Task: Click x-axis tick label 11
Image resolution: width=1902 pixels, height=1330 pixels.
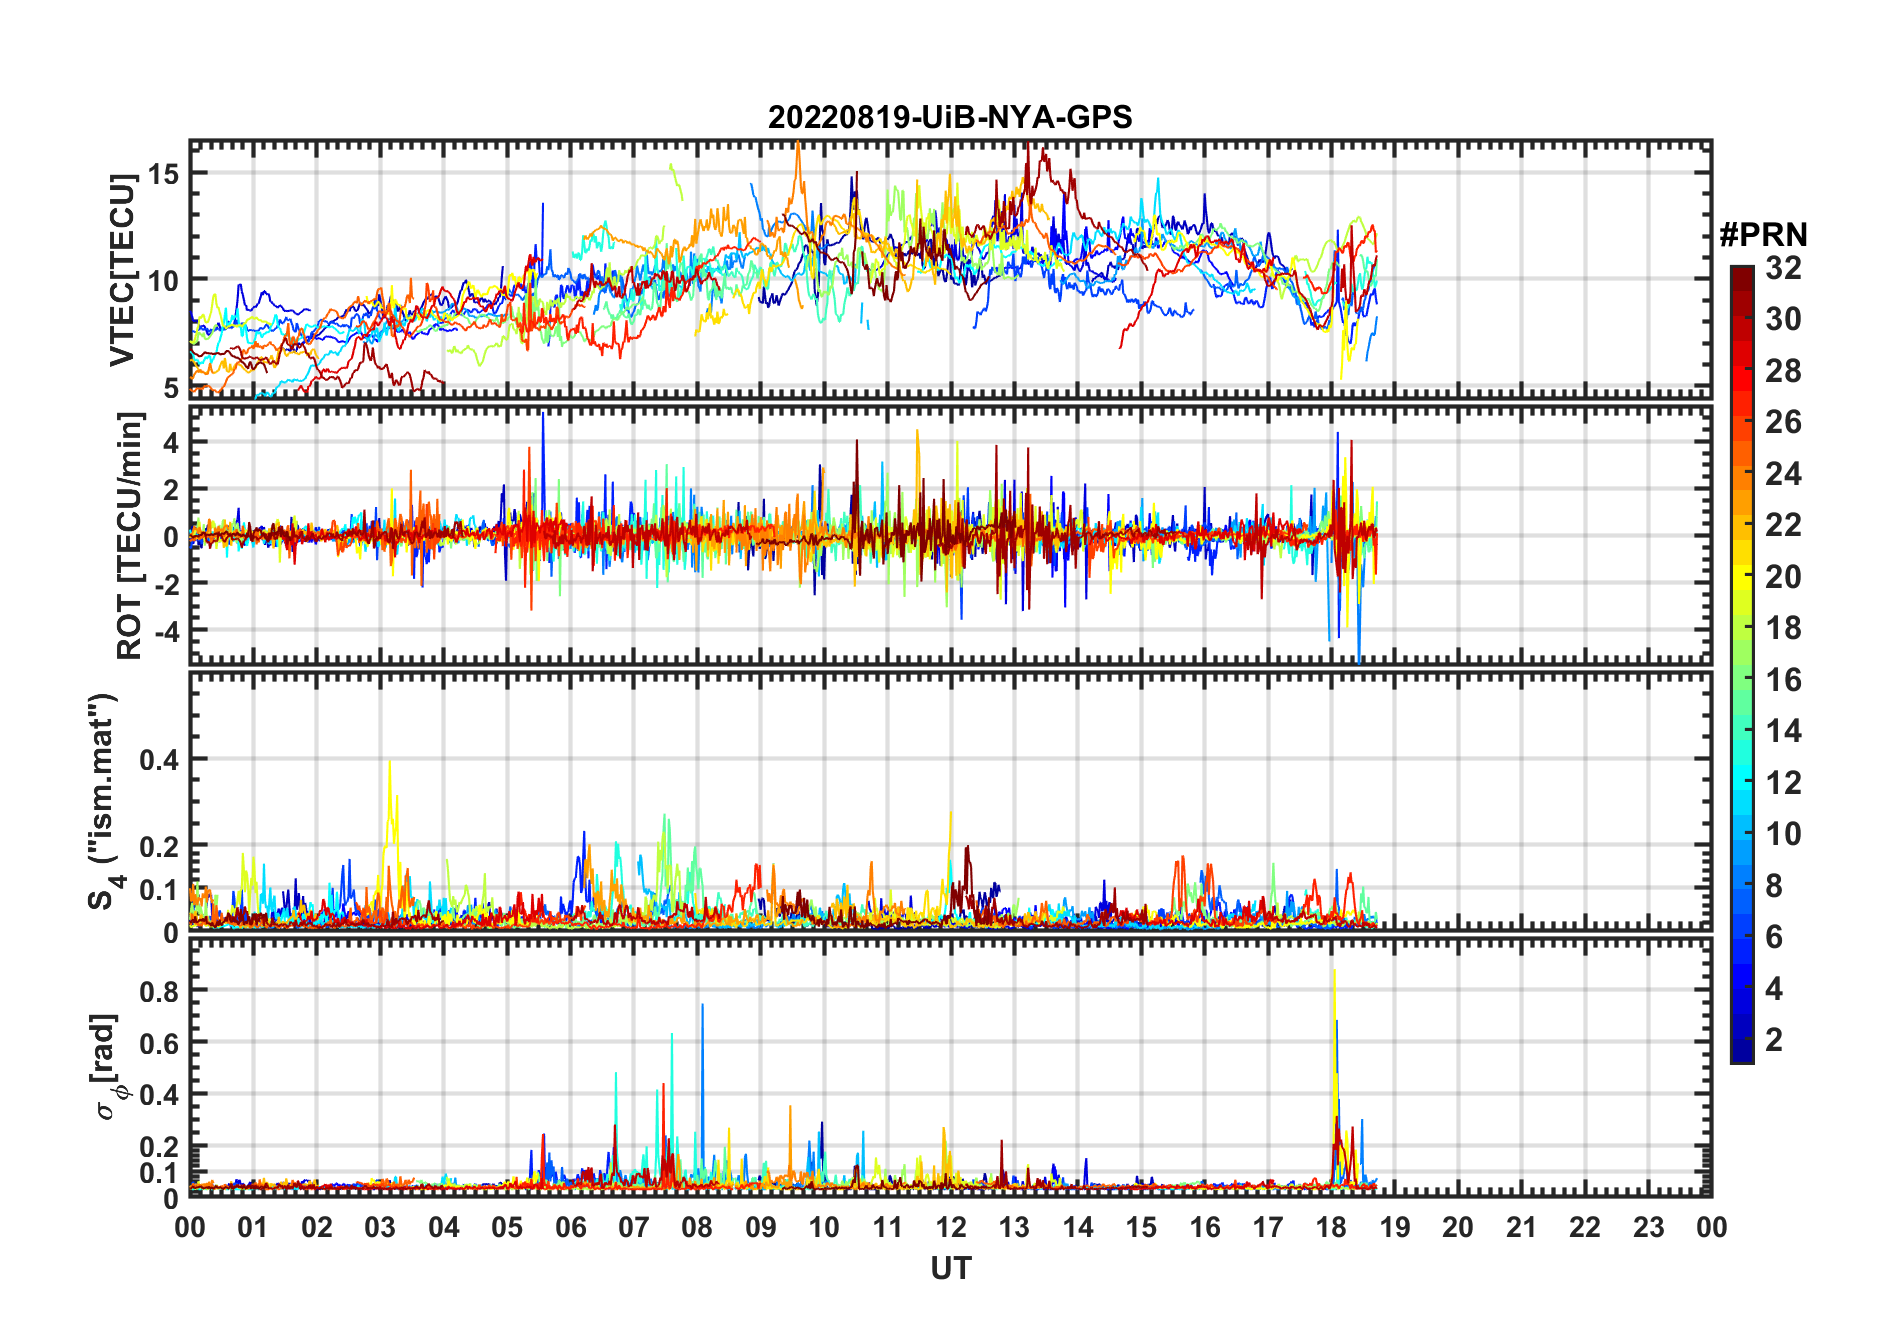Action: 888,1227
